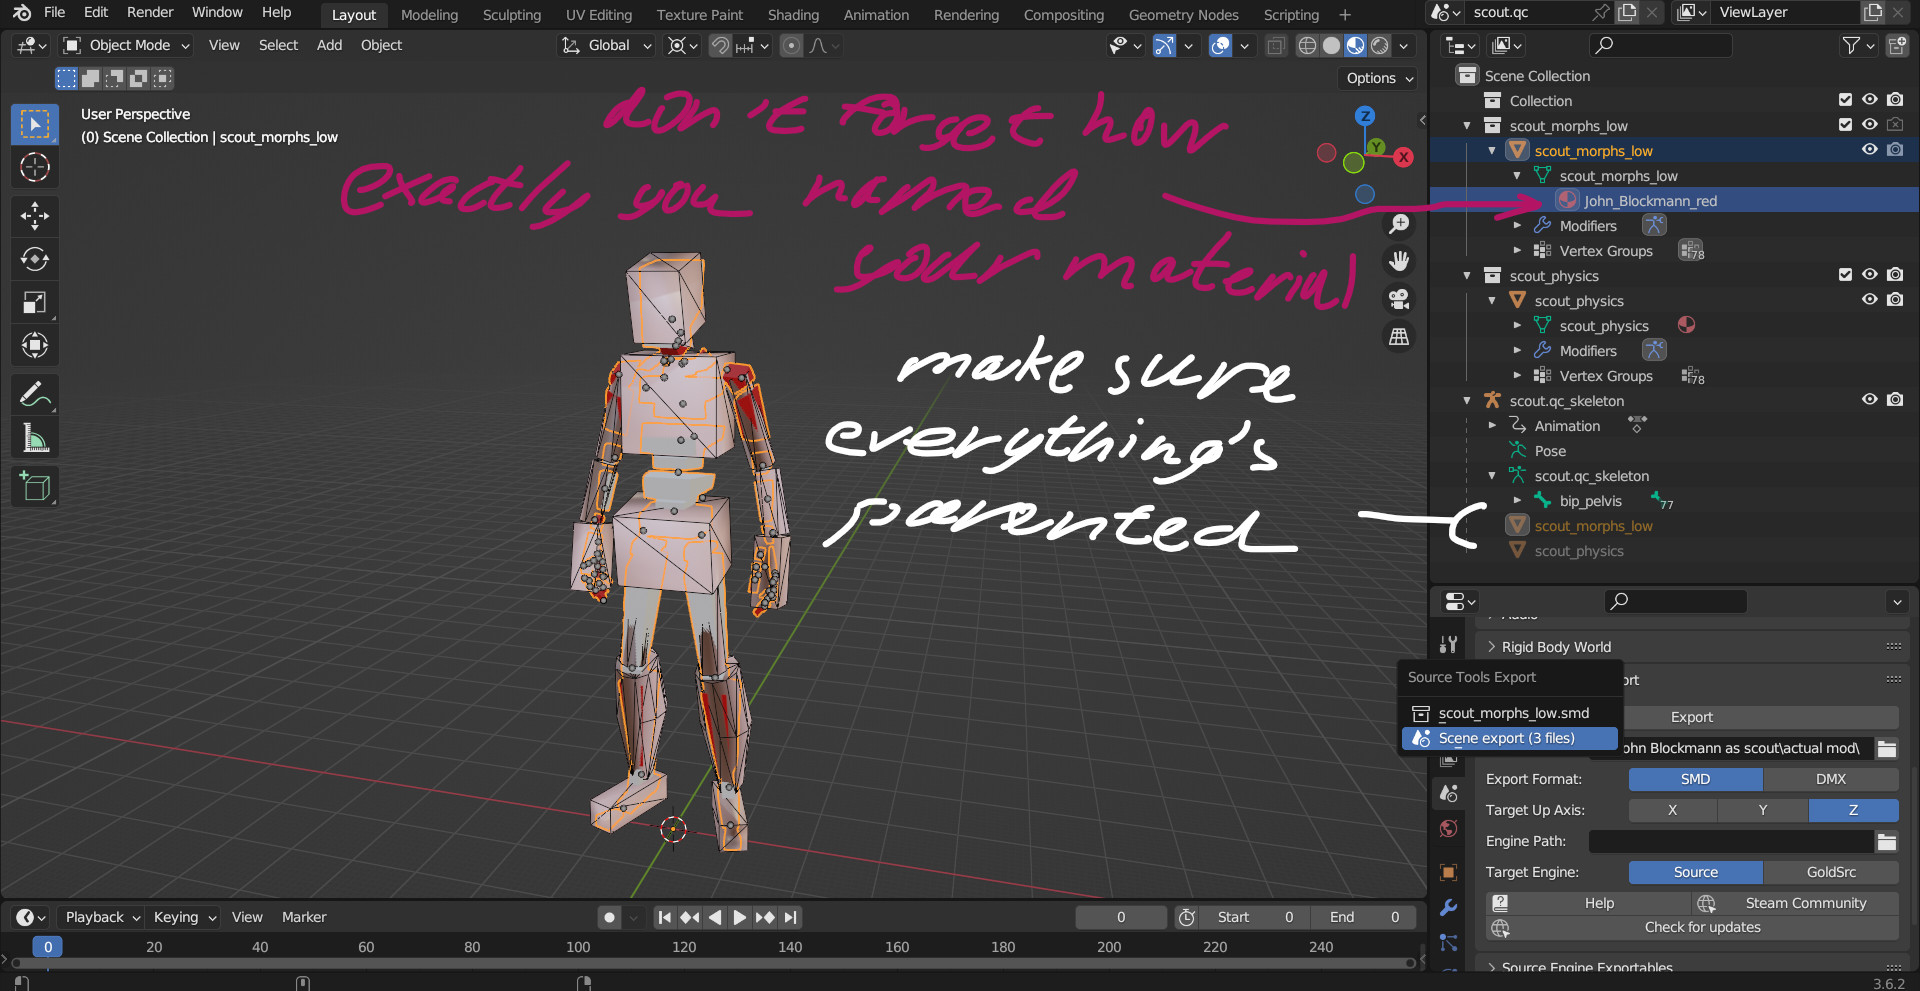Click the Check for updates button
This screenshot has width=1920, height=991.
pyautogui.click(x=1701, y=927)
